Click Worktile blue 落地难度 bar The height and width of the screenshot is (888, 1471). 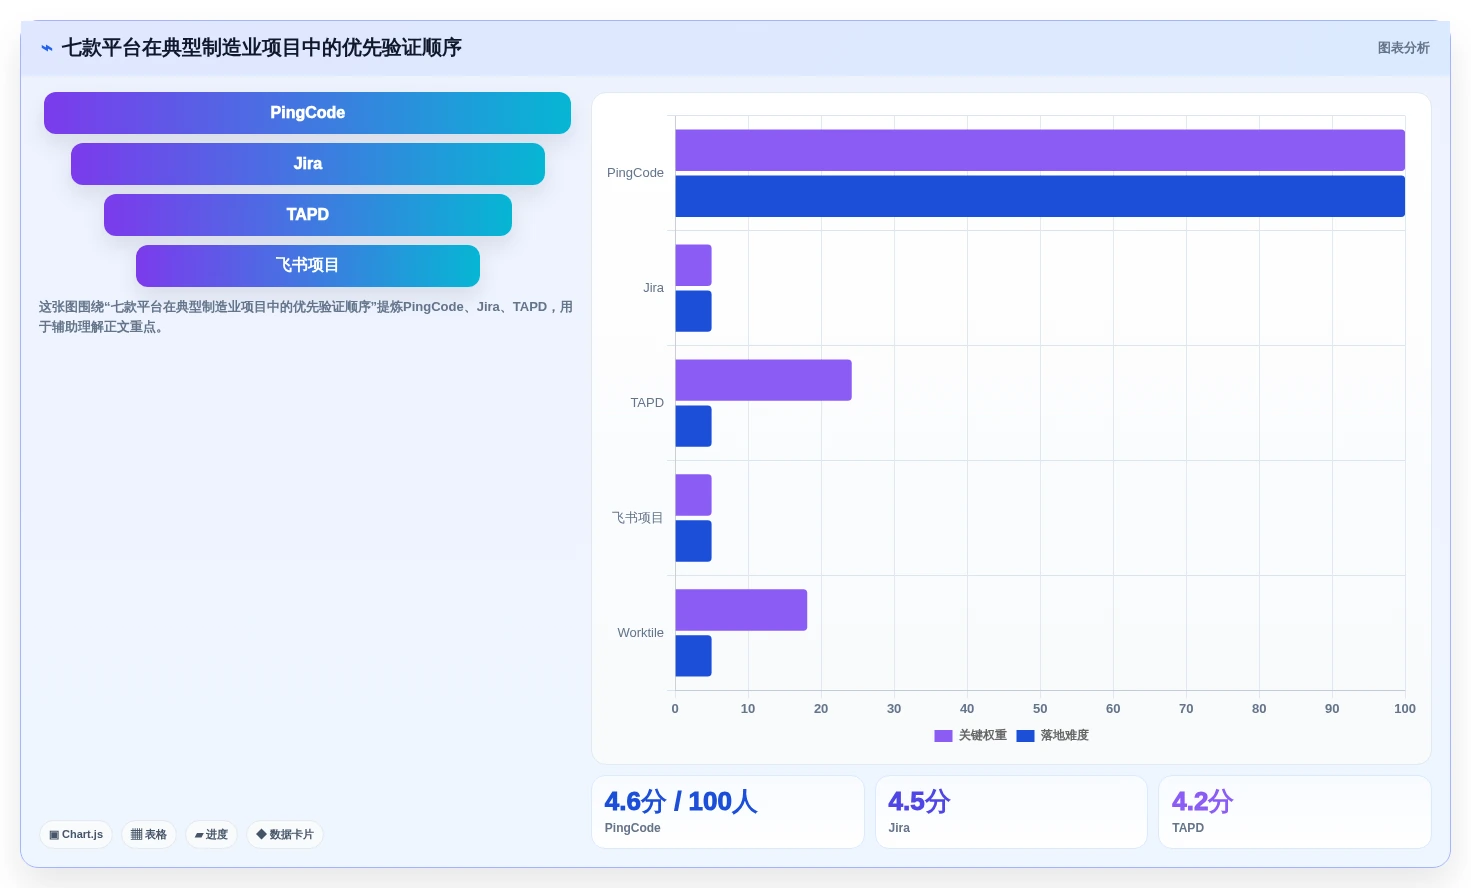click(693, 656)
